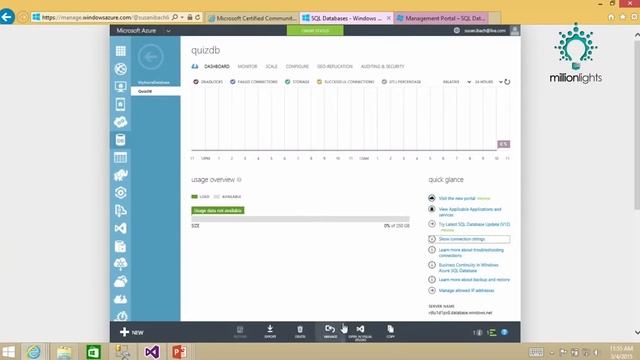640x360 pixels.
Task: Click Open in Visual Studio command
Action: (x=360, y=333)
